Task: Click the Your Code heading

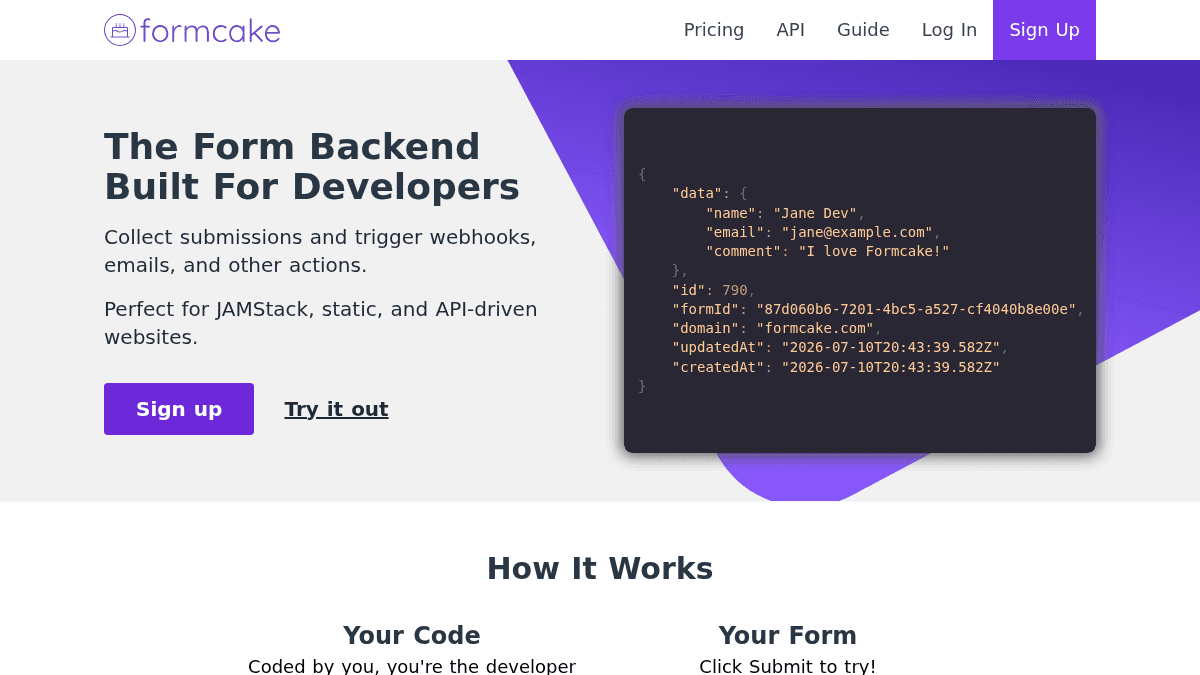Action: pos(412,635)
